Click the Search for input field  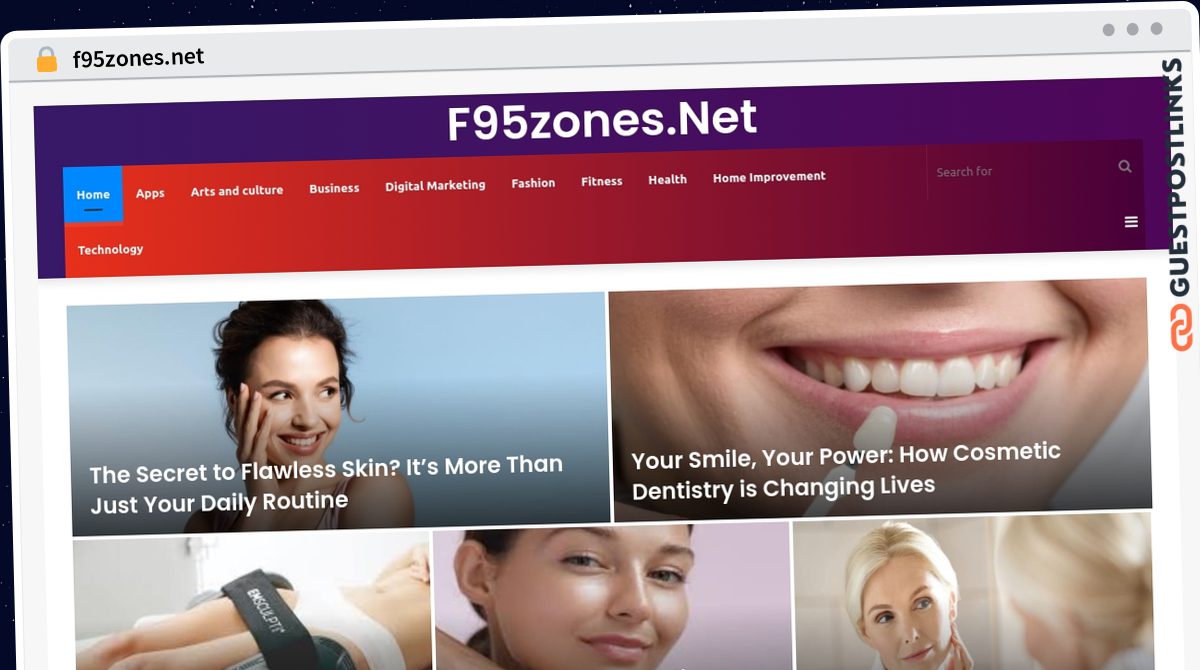click(1020, 171)
